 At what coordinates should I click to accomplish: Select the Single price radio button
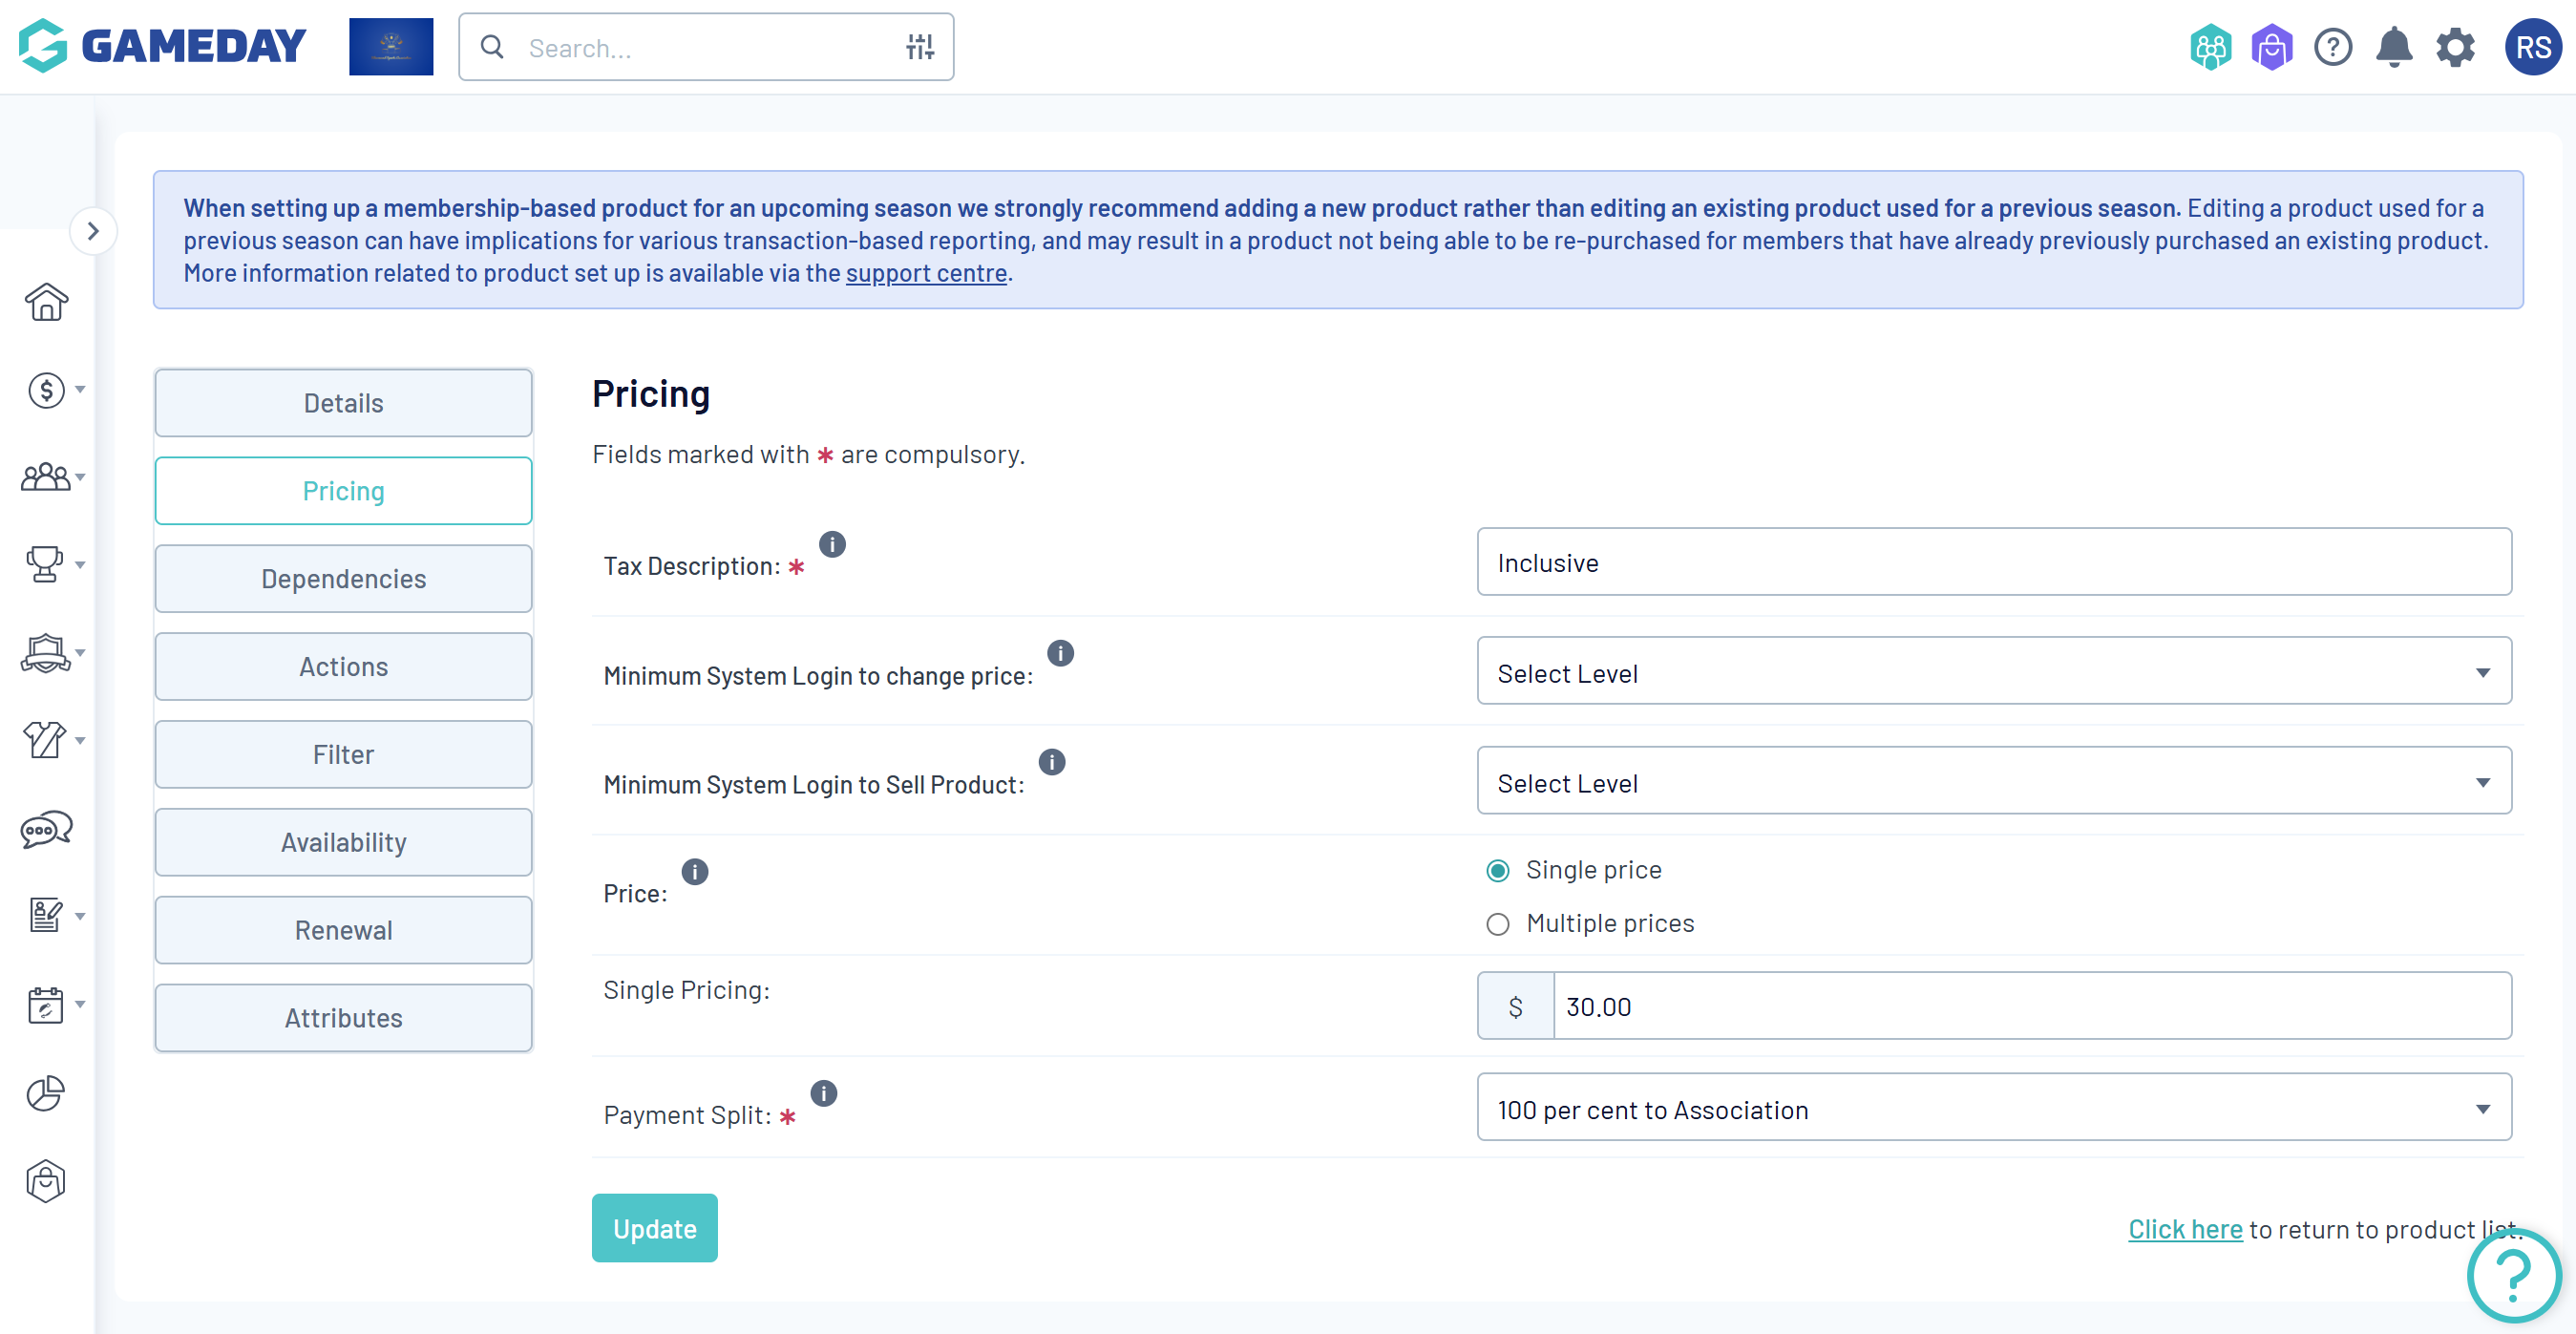(1497, 871)
